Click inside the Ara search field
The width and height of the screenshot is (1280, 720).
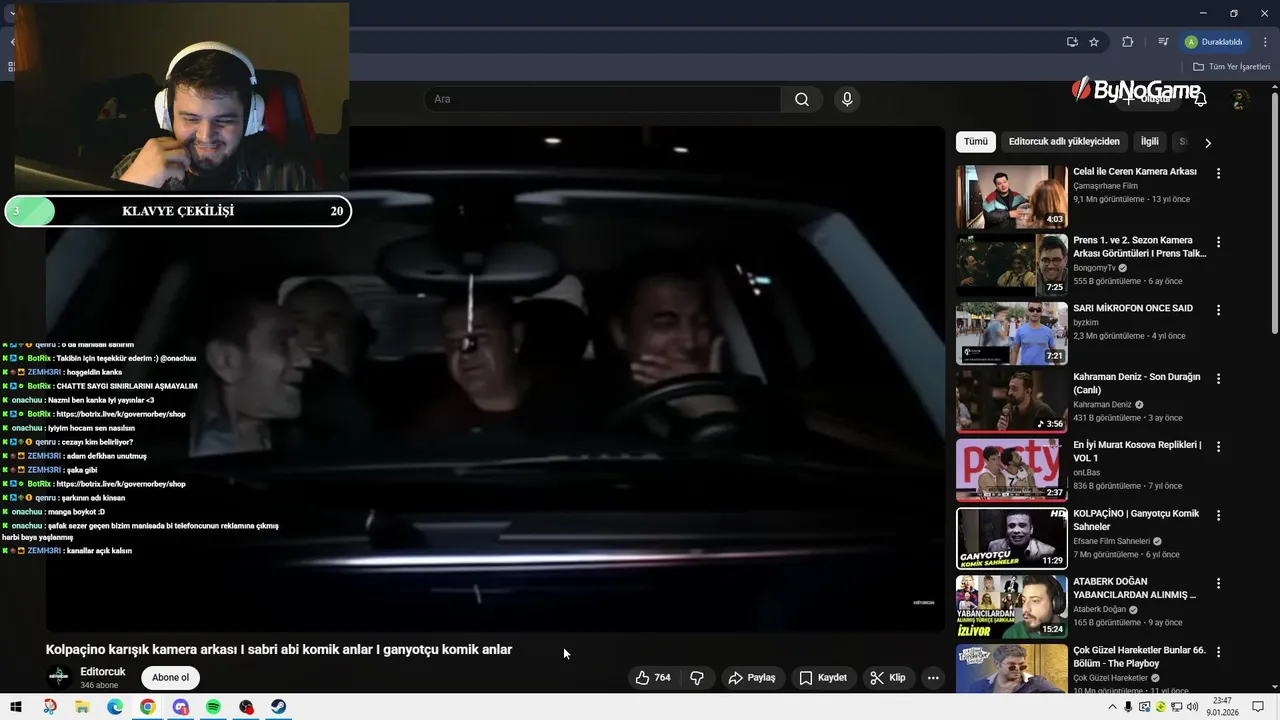(602, 99)
